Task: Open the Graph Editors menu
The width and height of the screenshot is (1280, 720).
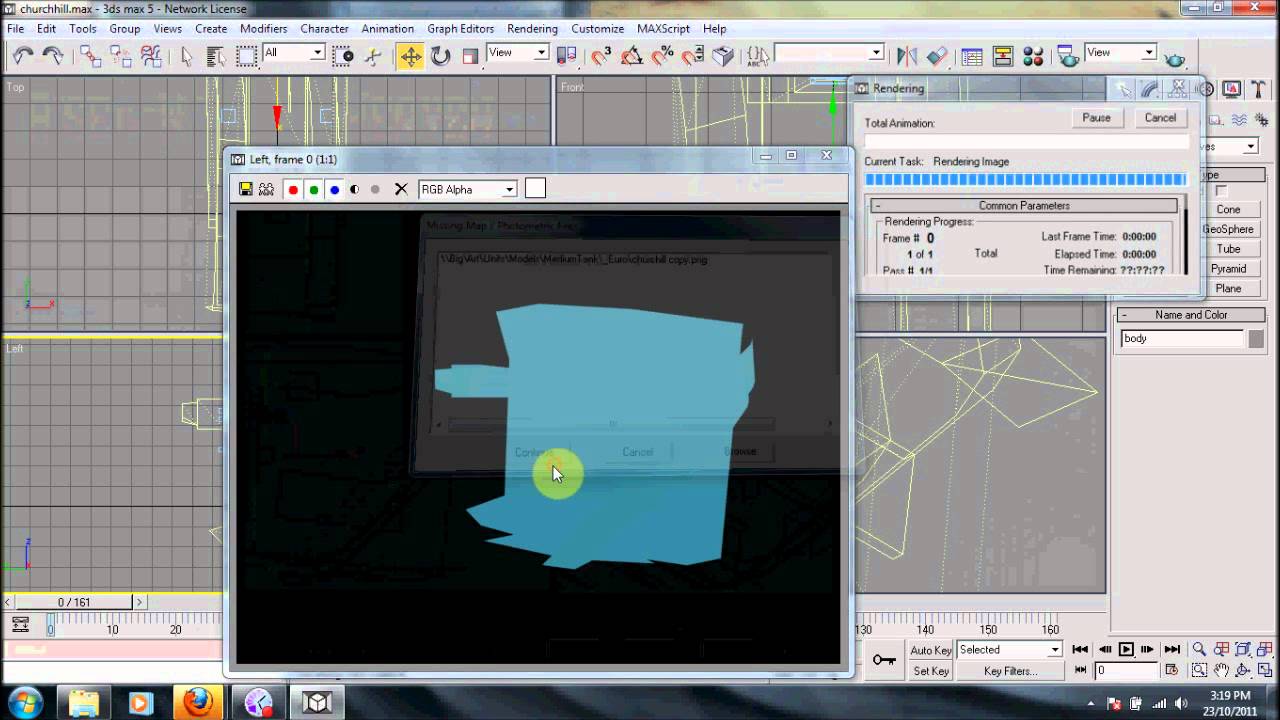Action: point(461,29)
